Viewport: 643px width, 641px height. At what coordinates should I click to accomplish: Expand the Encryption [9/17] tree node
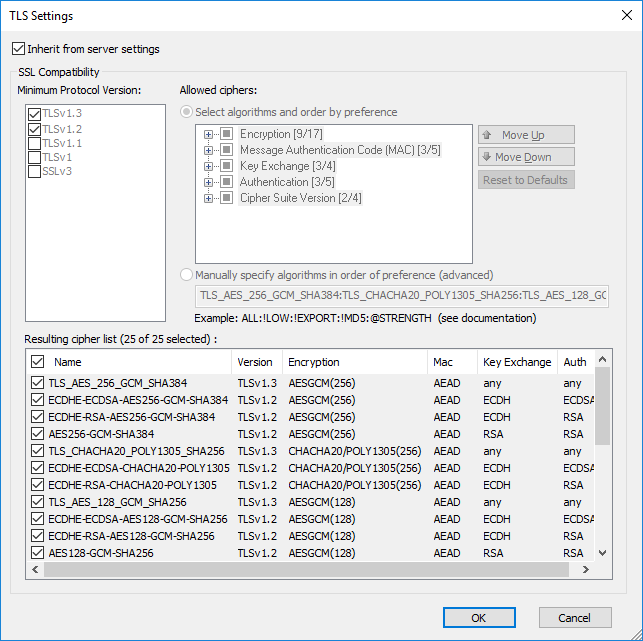209,134
